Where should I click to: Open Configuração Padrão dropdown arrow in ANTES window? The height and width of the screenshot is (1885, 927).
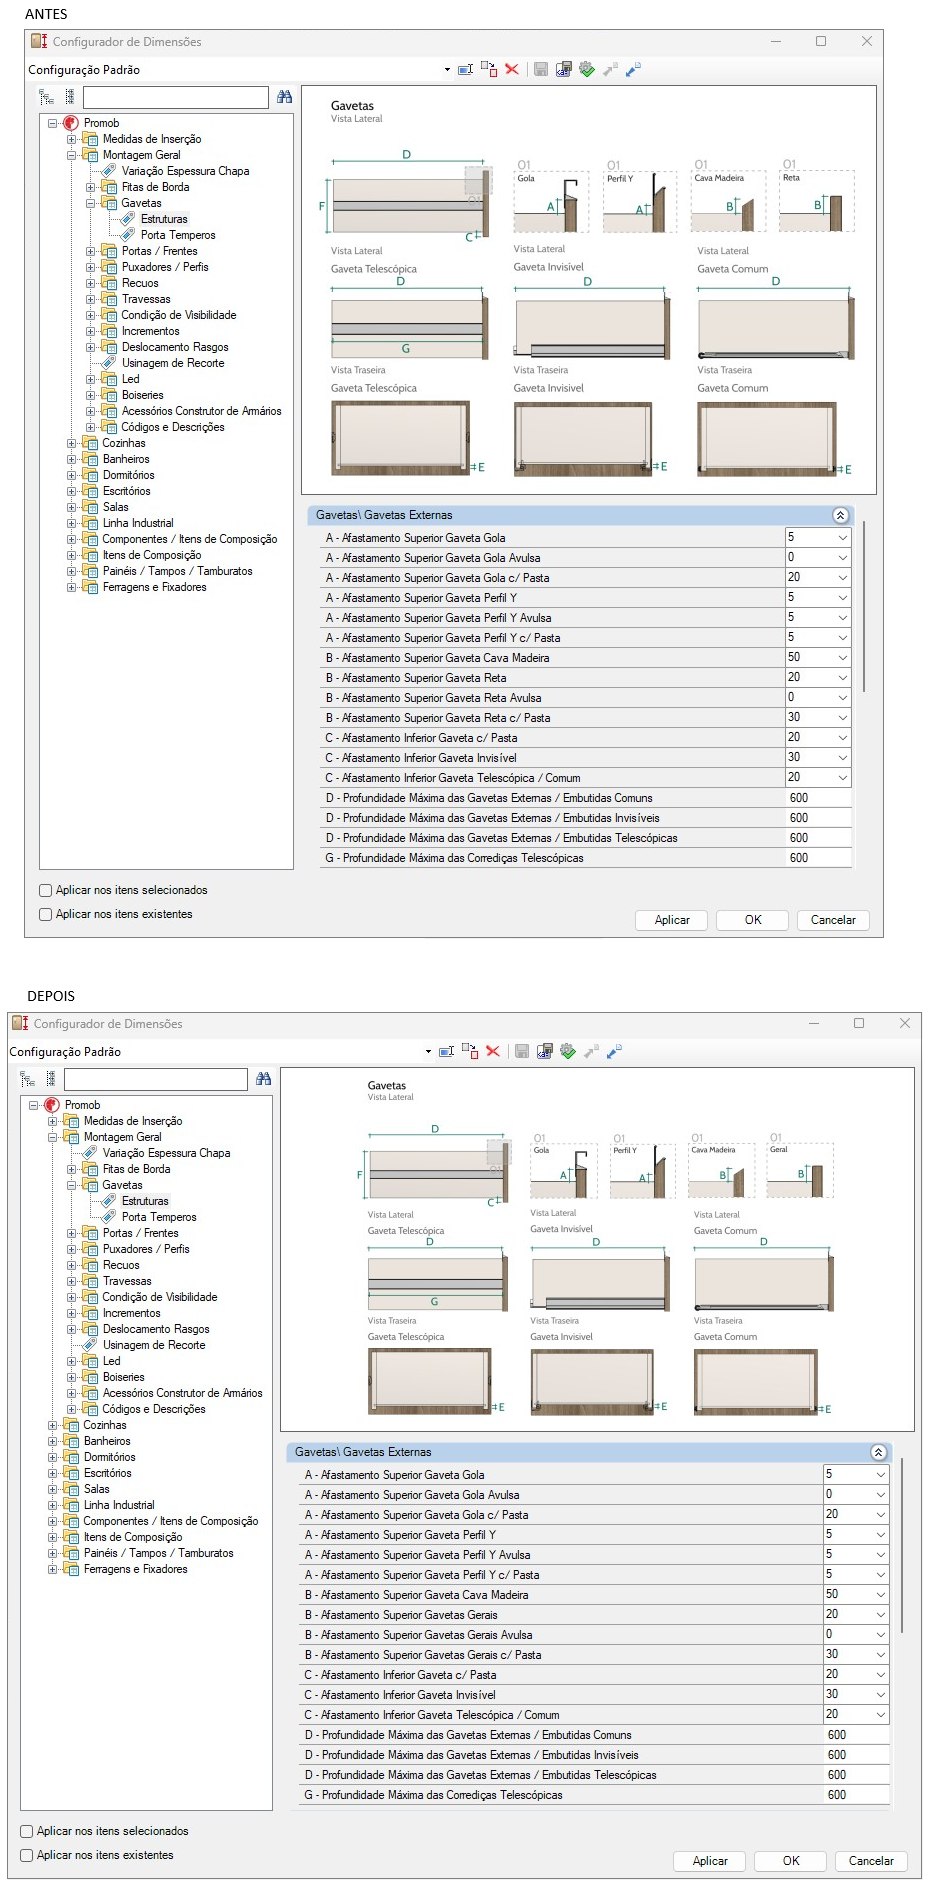click(x=447, y=70)
